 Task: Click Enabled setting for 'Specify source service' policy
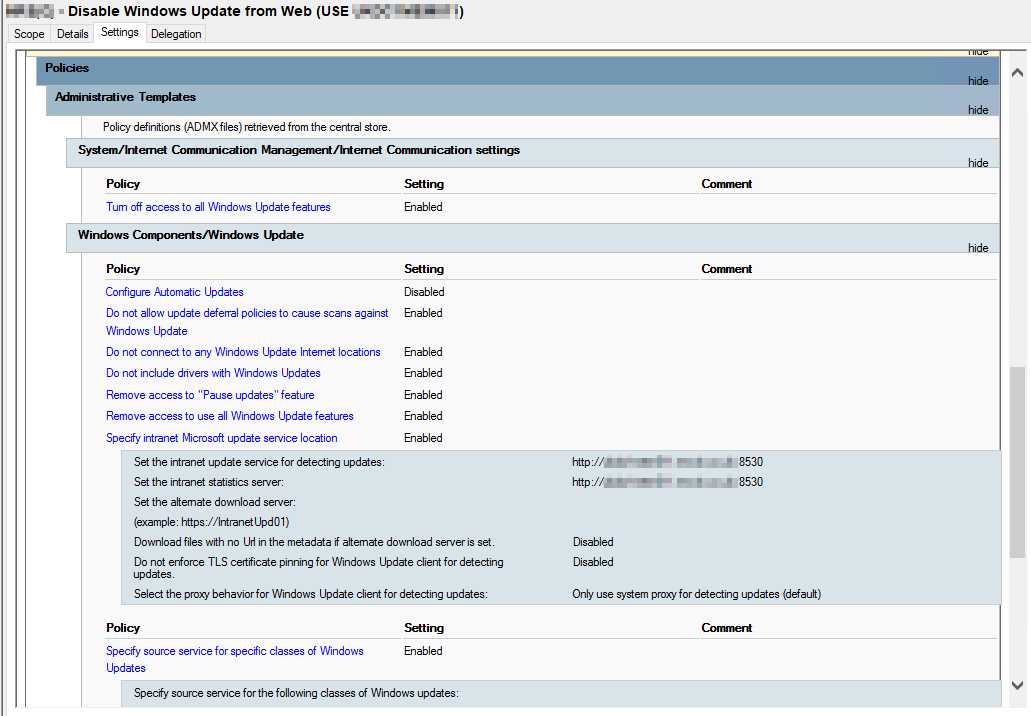[x=423, y=650]
